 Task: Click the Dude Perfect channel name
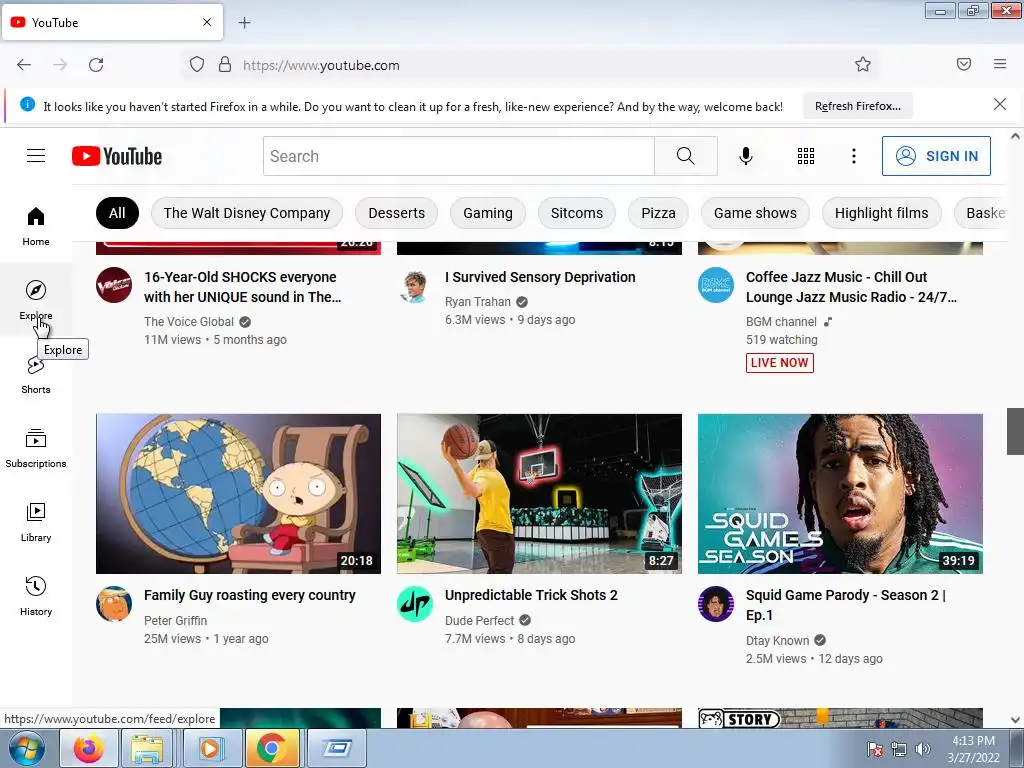tap(479, 620)
